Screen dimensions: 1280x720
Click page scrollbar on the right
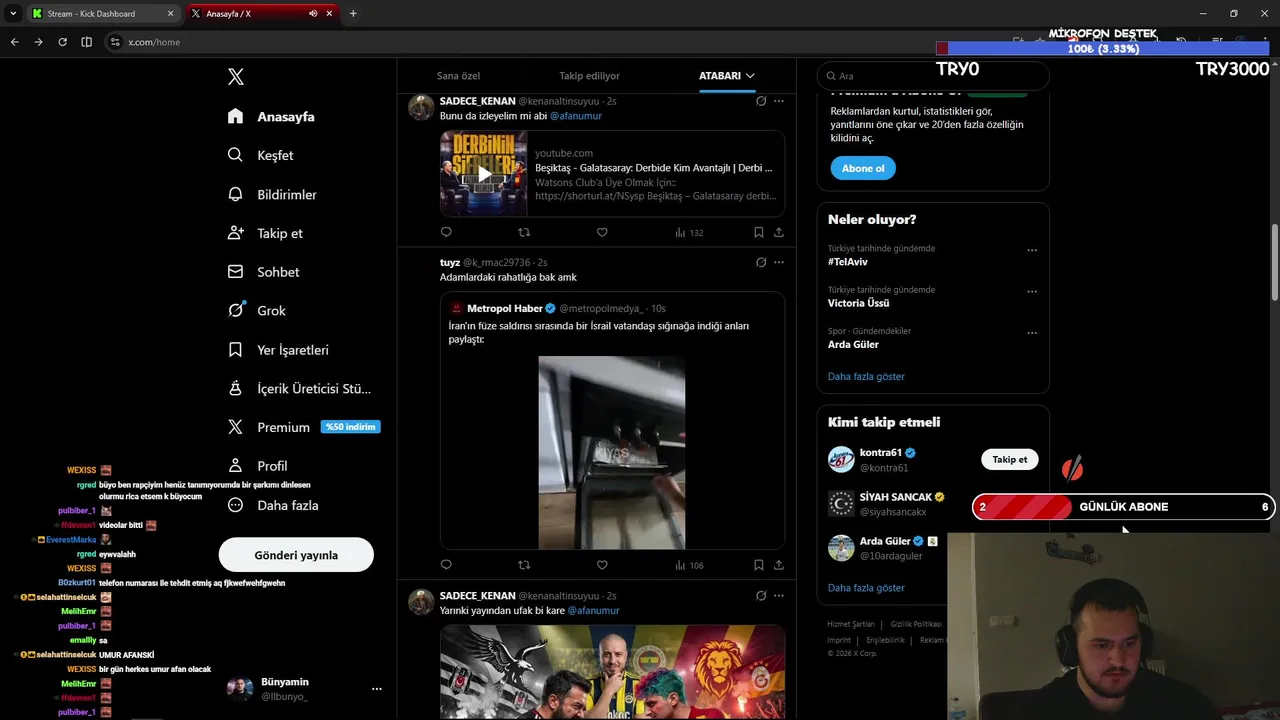click(1274, 262)
